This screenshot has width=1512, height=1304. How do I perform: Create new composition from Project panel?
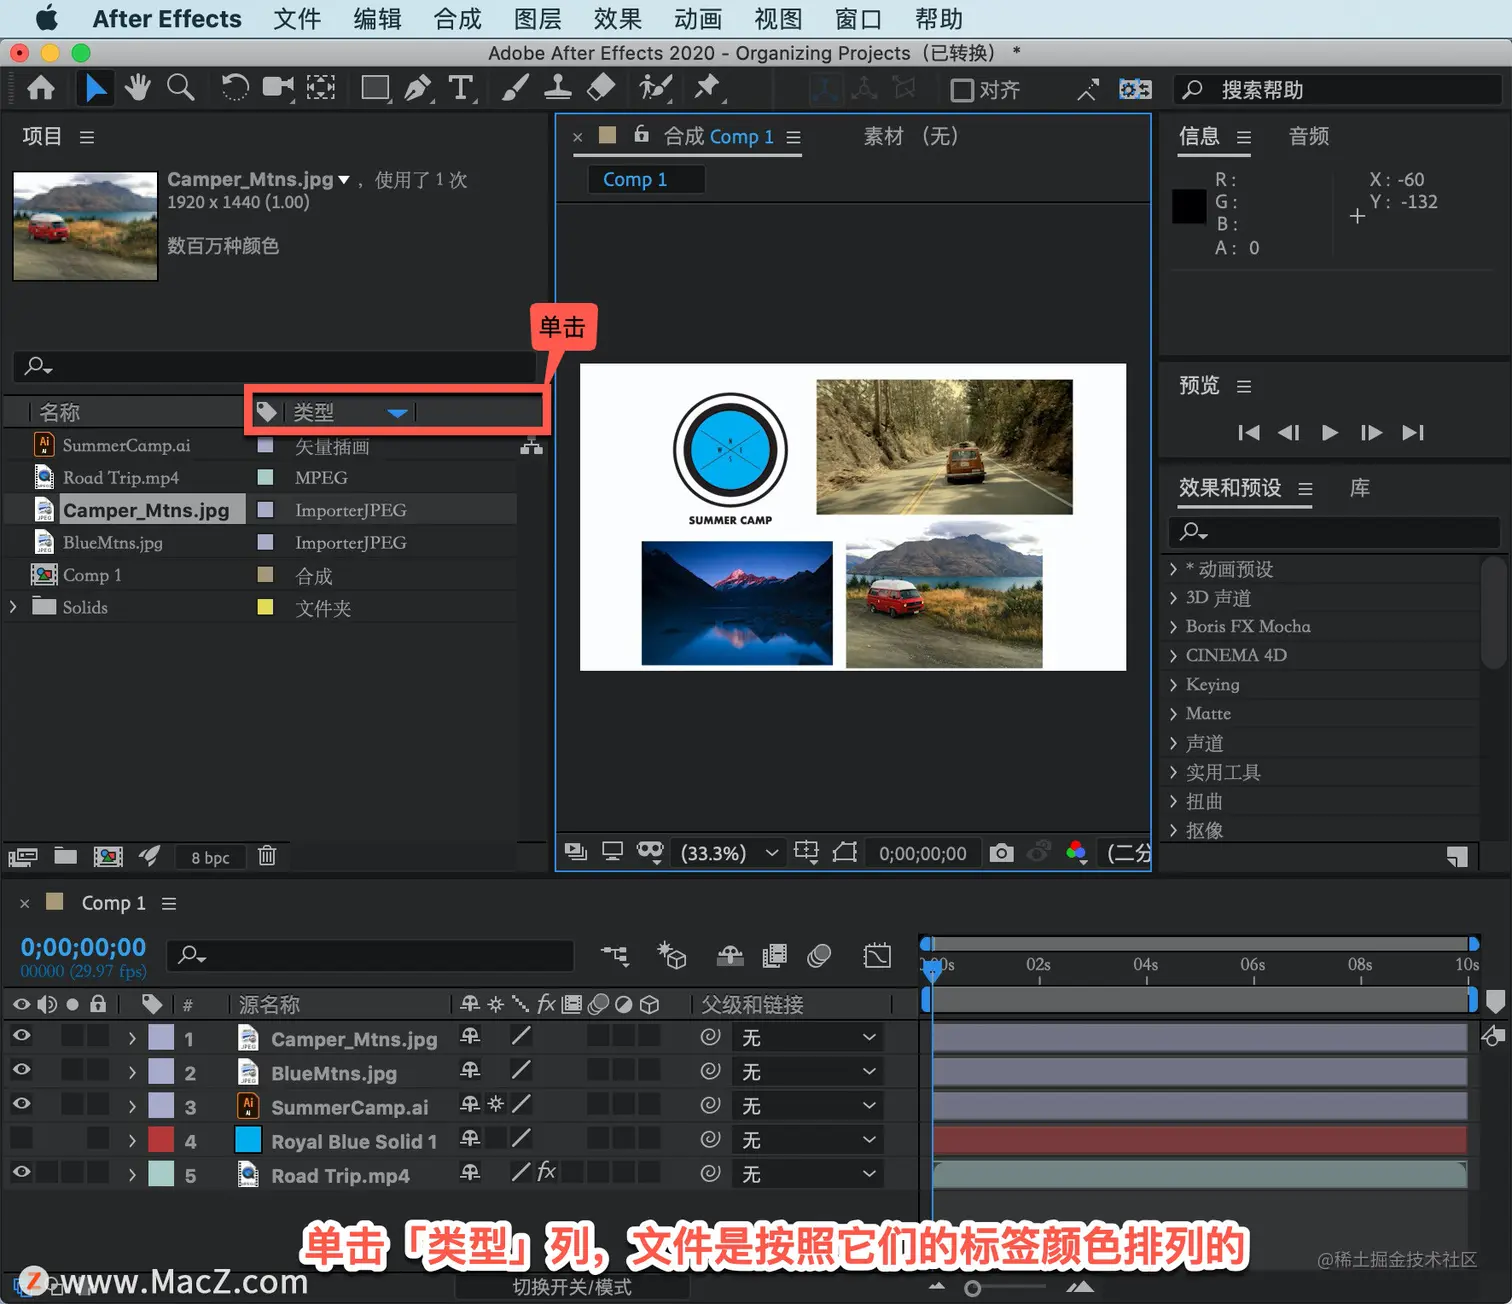pos(108,856)
